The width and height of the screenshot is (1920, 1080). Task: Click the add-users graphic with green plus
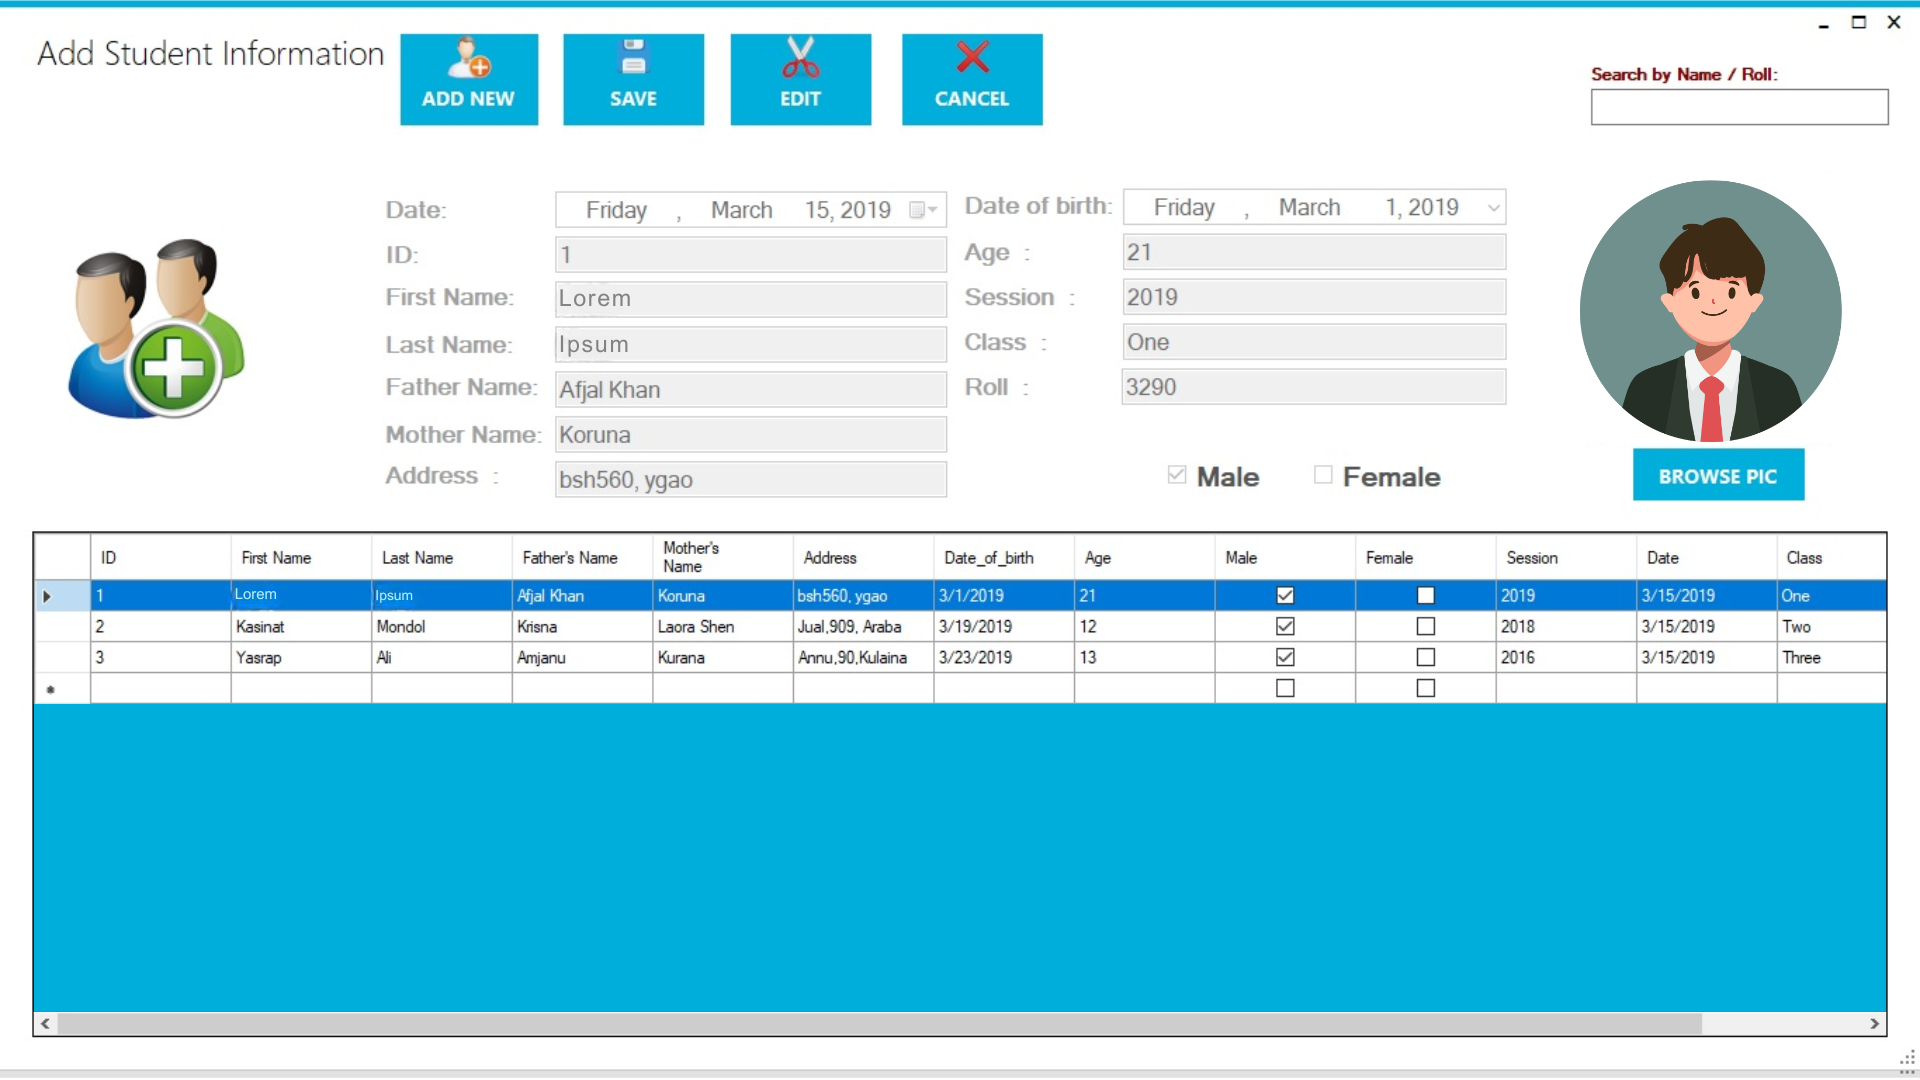click(156, 328)
